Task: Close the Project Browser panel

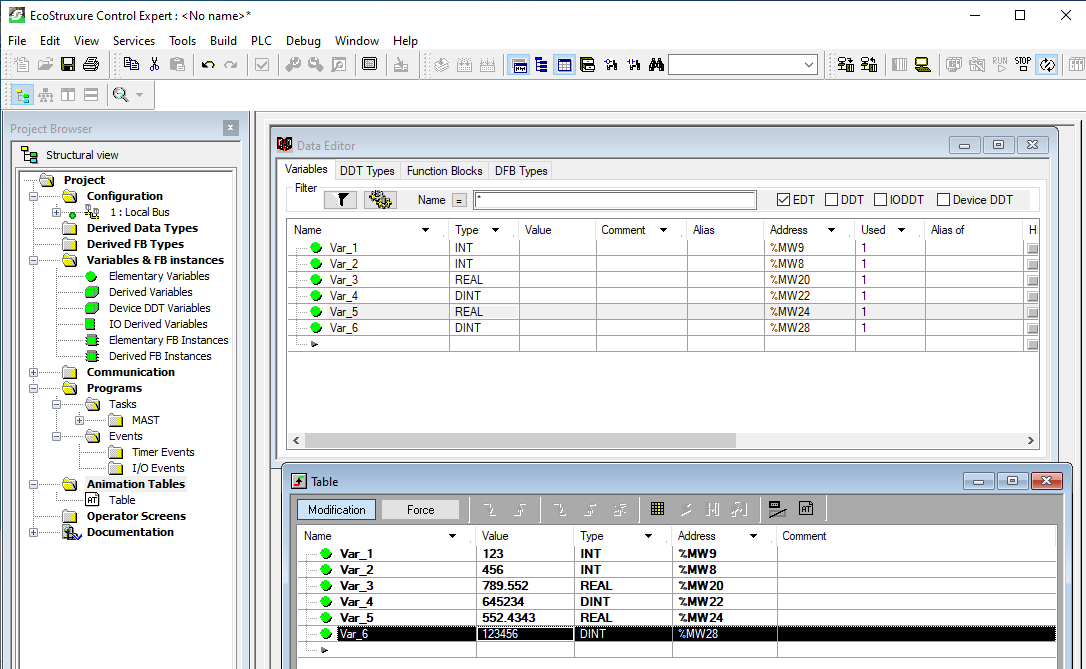Action: click(x=231, y=128)
